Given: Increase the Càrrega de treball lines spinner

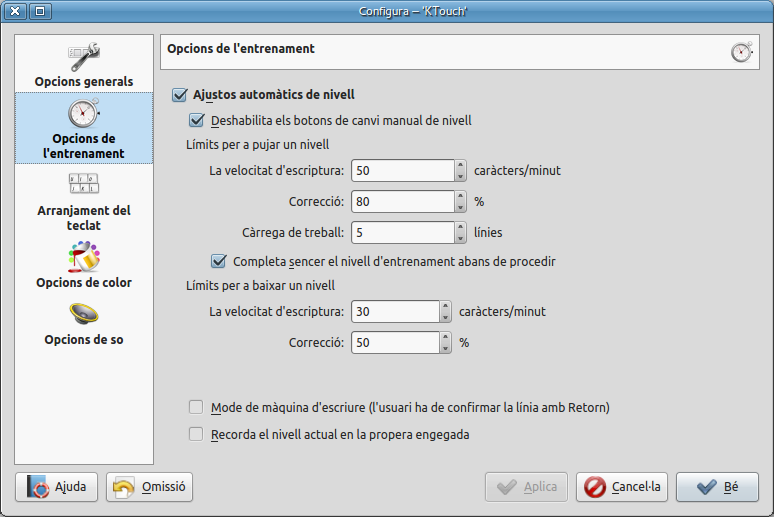Looking at the screenshot, I should click(460, 227).
